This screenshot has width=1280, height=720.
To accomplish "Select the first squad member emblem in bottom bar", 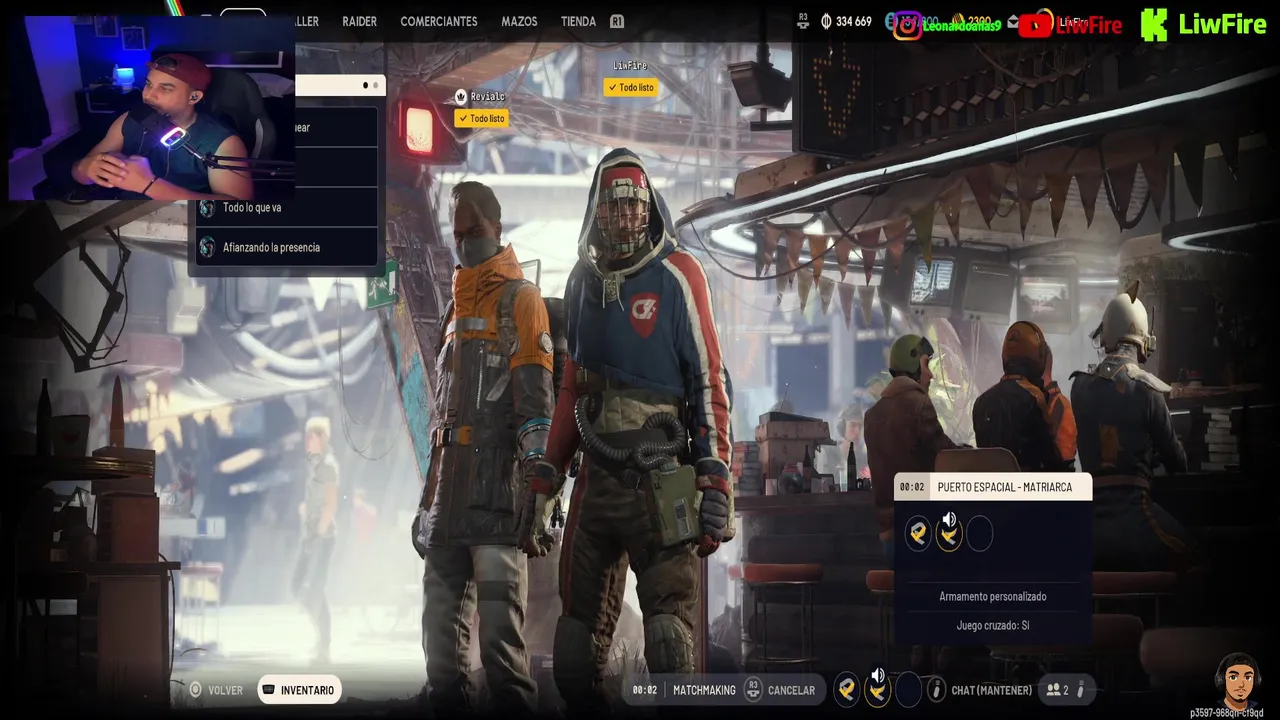I will coord(847,689).
